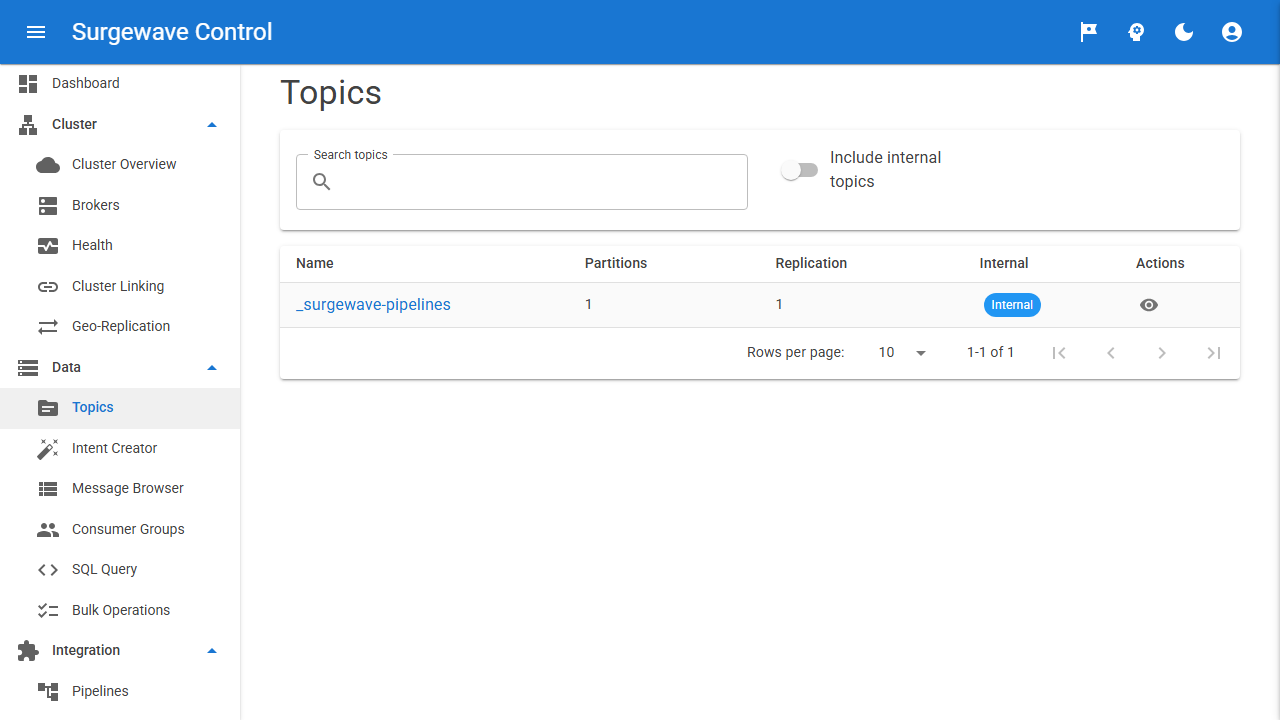
Task: Go to last page button
Action: click(x=1214, y=353)
